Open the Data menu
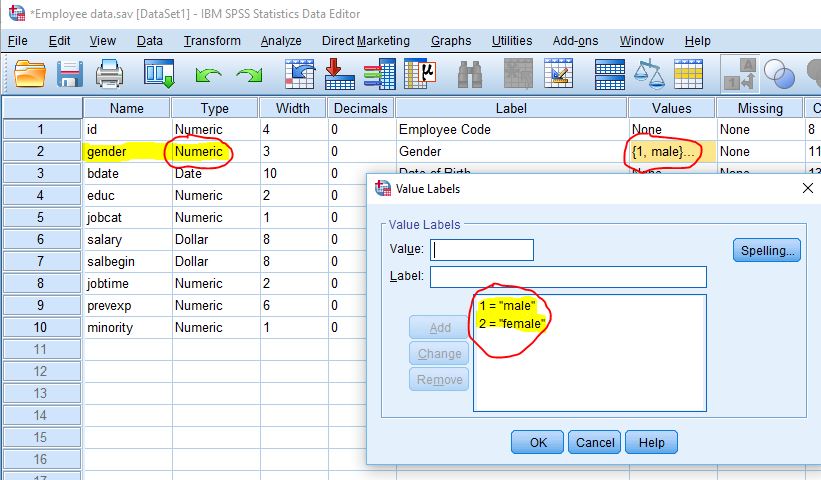The height and width of the screenshot is (480, 821). (x=149, y=41)
